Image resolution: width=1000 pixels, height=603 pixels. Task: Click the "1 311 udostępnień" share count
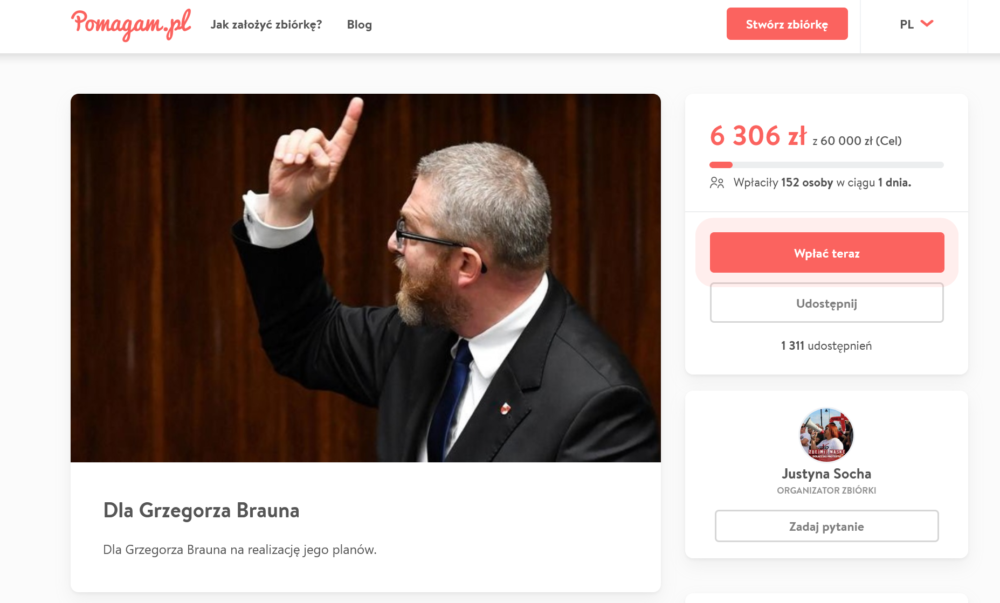click(x=827, y=345)
